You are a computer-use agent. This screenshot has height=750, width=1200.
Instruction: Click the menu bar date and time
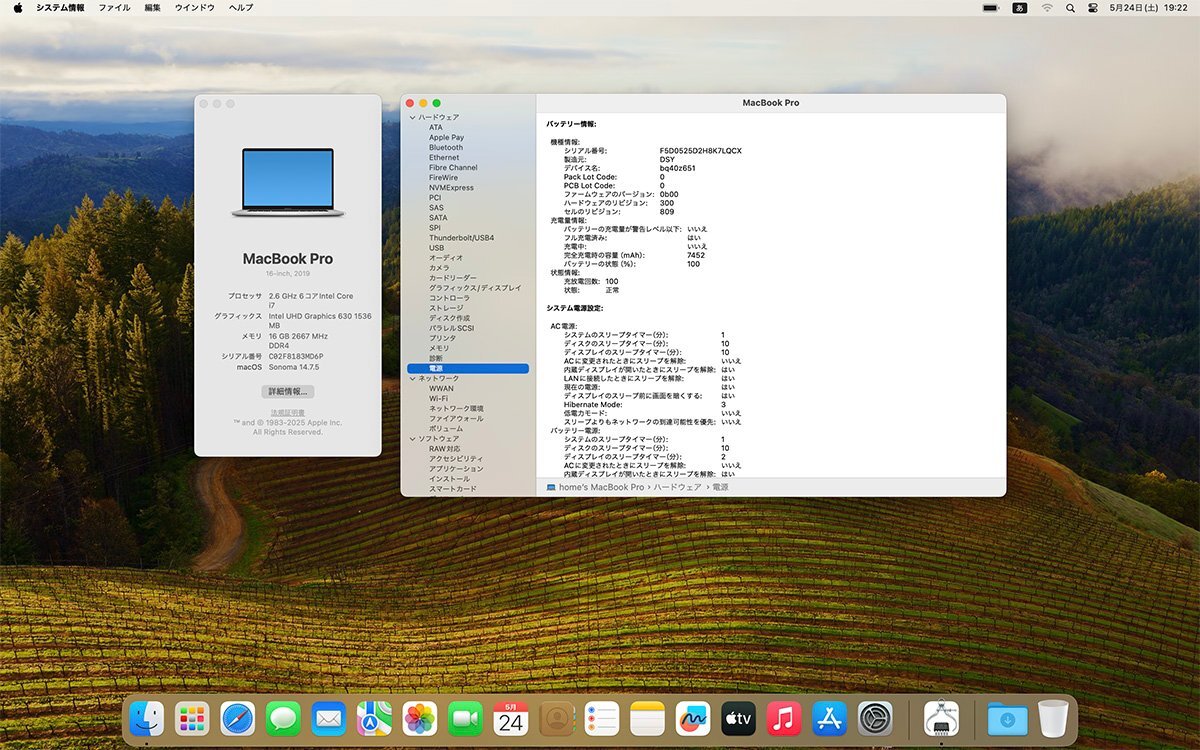point(1148,7)
